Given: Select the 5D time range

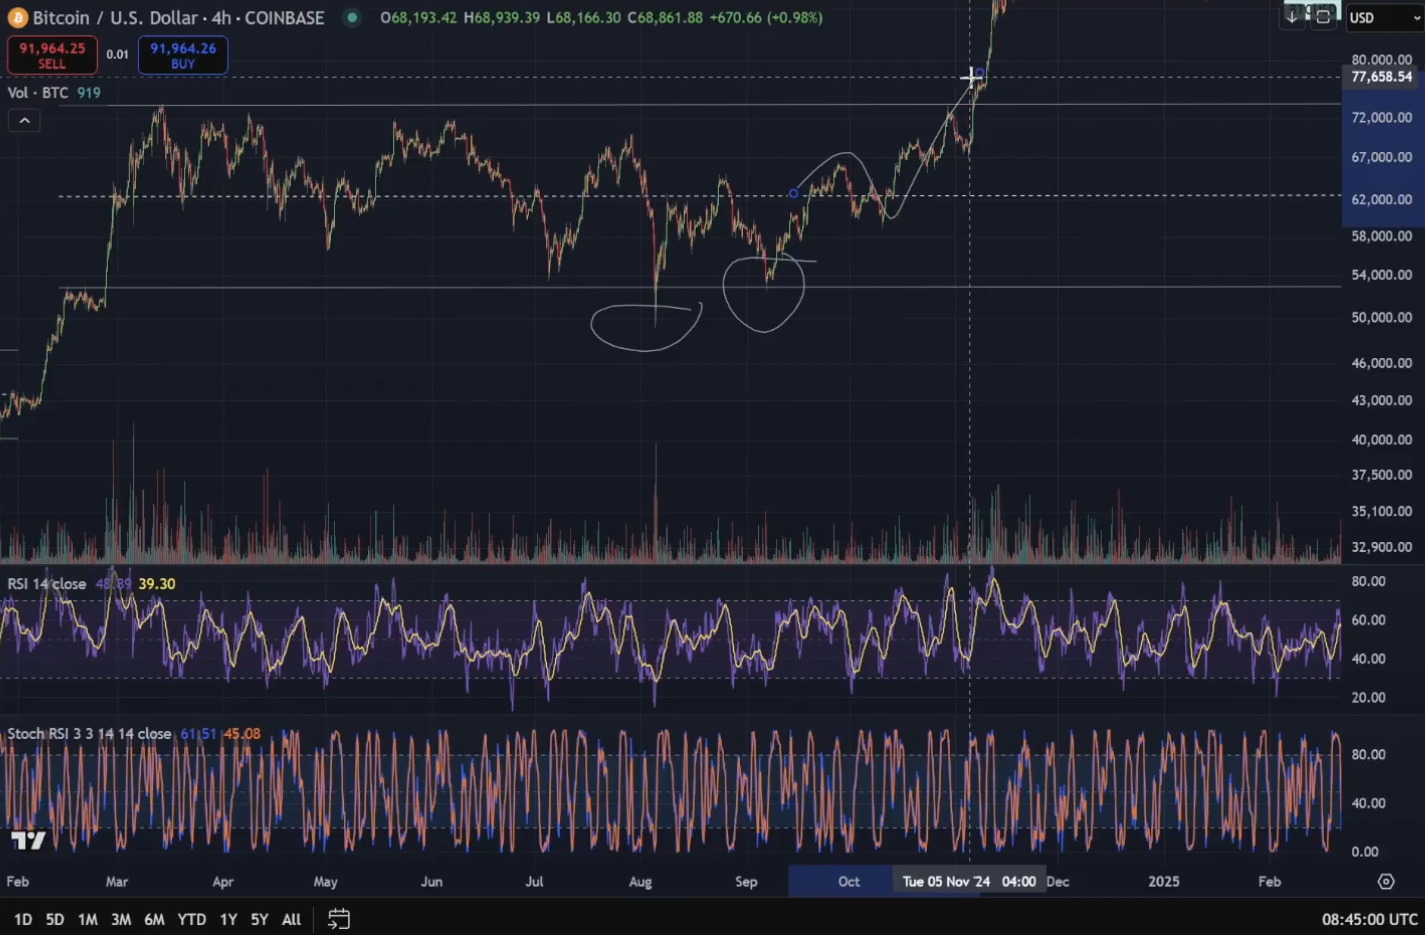Looking at the screenshot, I should (55, 919).
